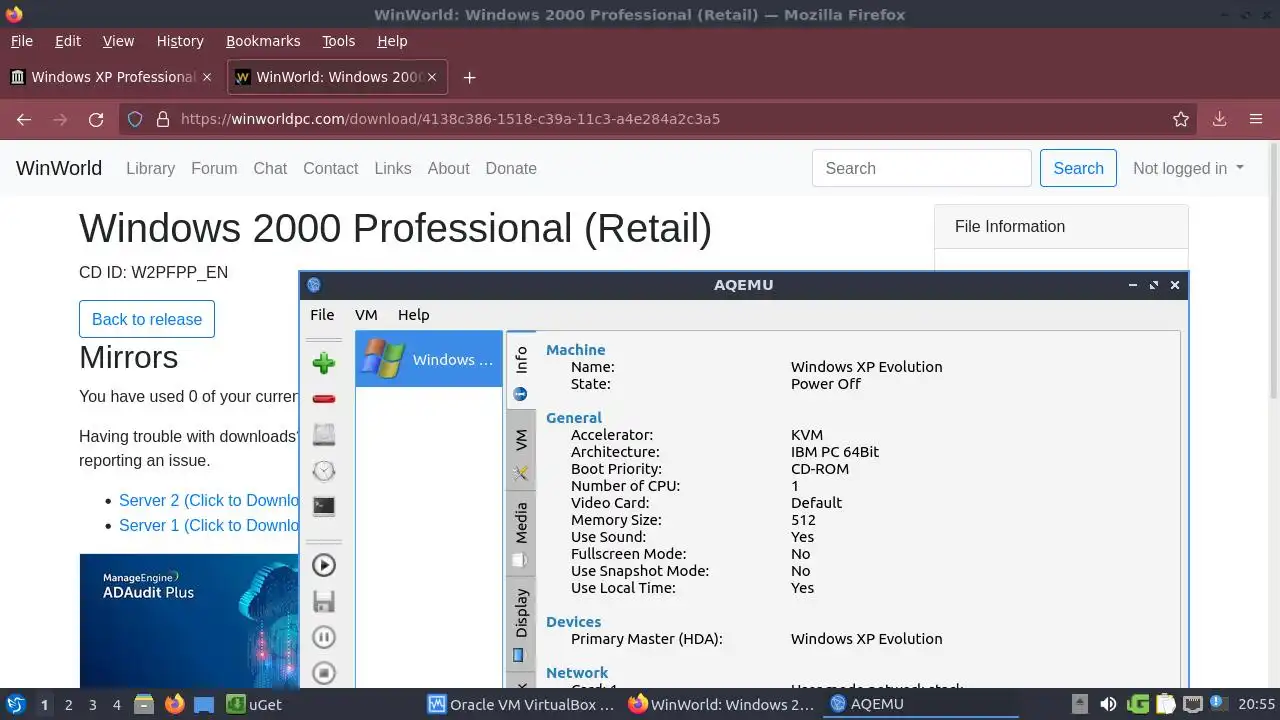Open AQEMU Help menu
This screenshot has width=1280, height=720.
(413, 314)
